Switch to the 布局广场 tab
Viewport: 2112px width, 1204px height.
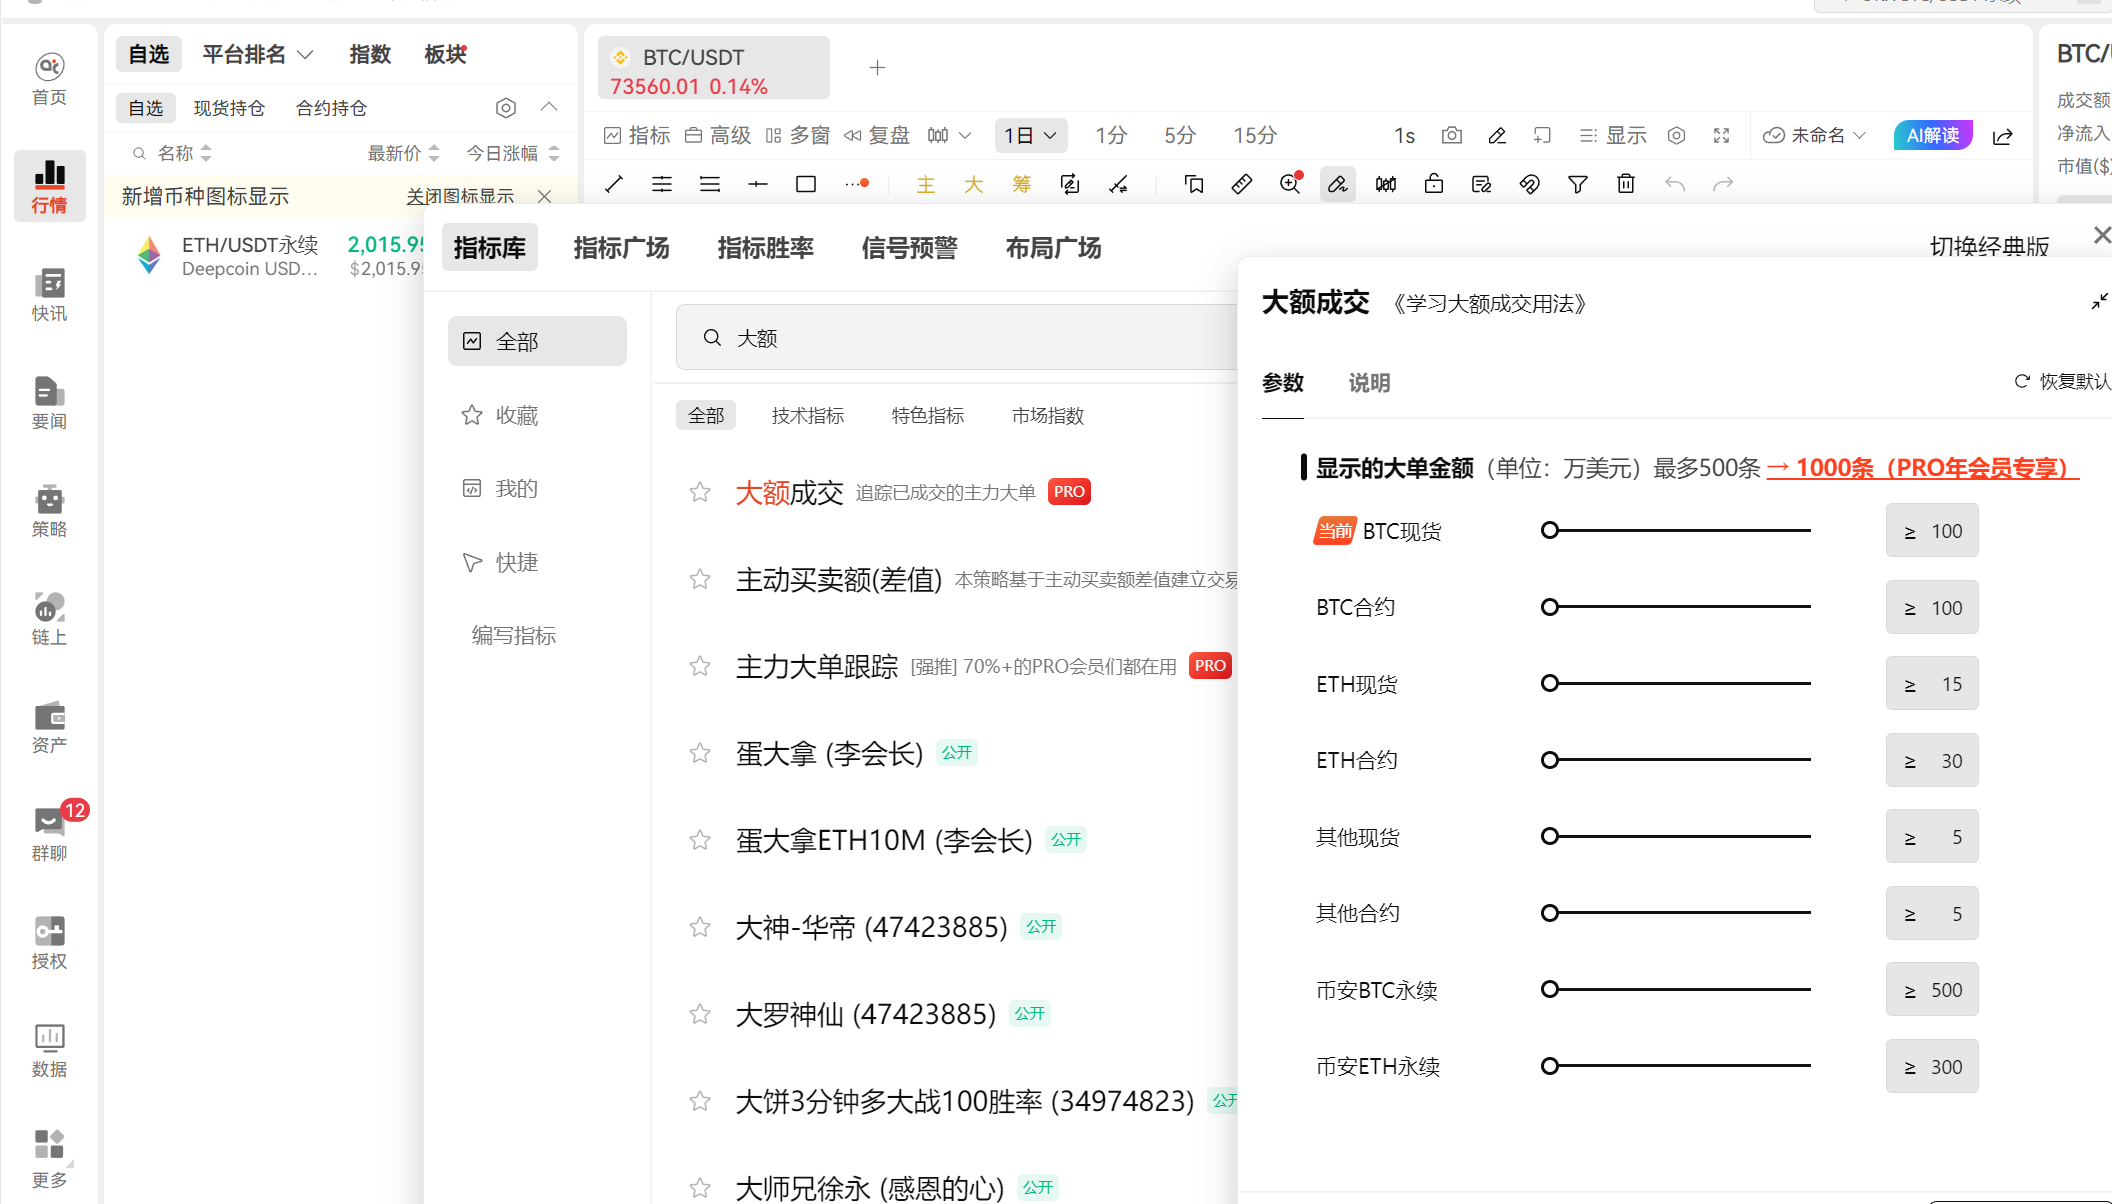pos(1053,248)
